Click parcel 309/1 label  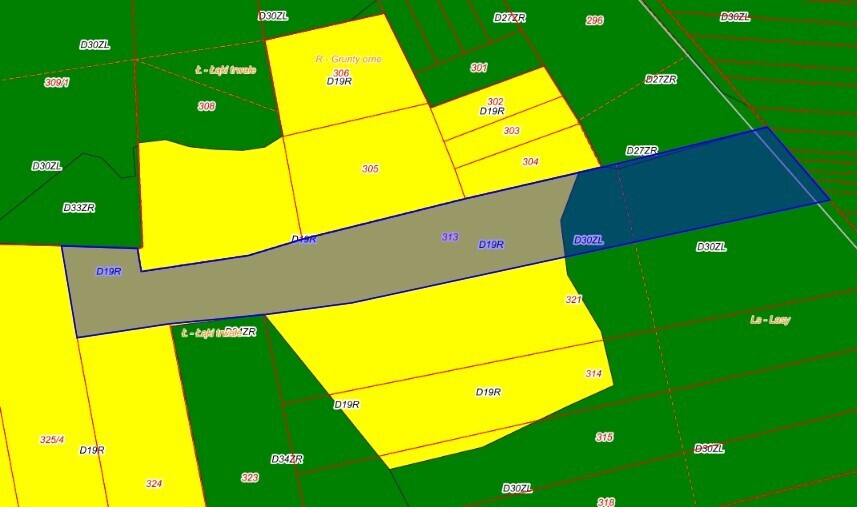pyautogui.click(x=57, y=83)
